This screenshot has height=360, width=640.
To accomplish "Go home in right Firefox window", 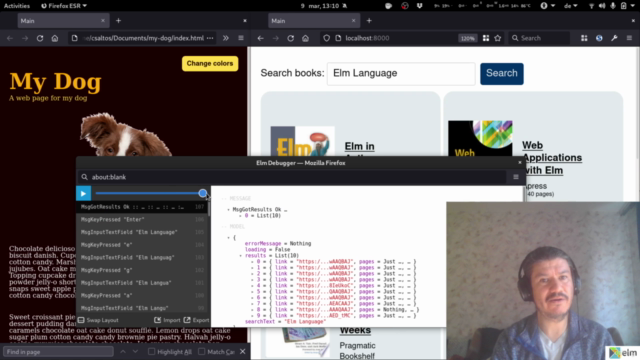I will [305, 38].
